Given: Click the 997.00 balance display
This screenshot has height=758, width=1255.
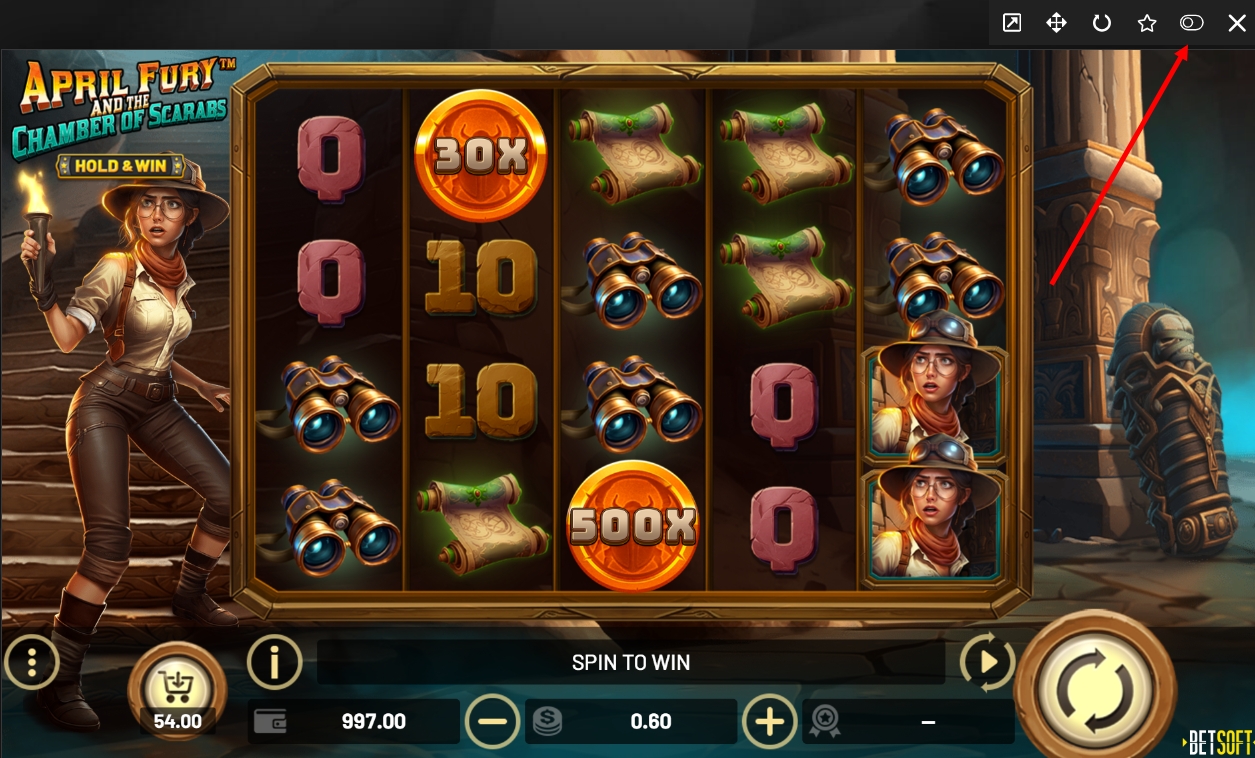Looking at the screenshot, I should (353, 721).
